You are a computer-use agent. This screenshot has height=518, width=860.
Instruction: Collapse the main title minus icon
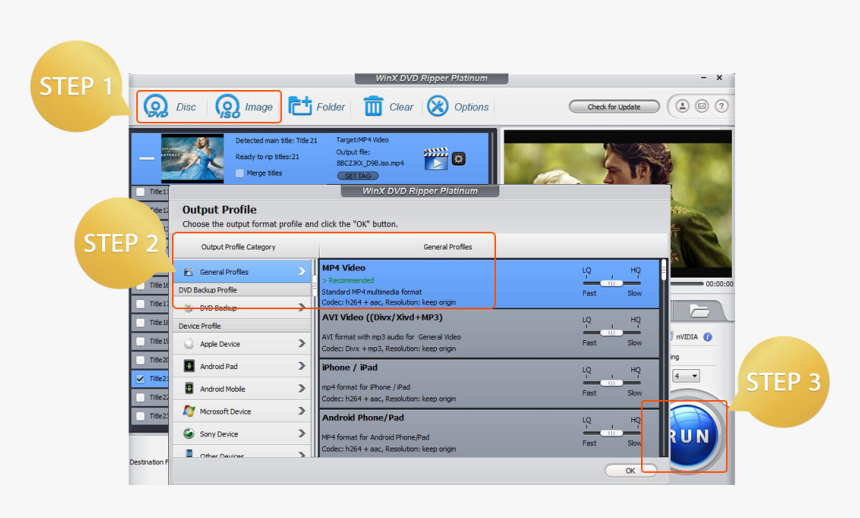[x=146, y=159]
